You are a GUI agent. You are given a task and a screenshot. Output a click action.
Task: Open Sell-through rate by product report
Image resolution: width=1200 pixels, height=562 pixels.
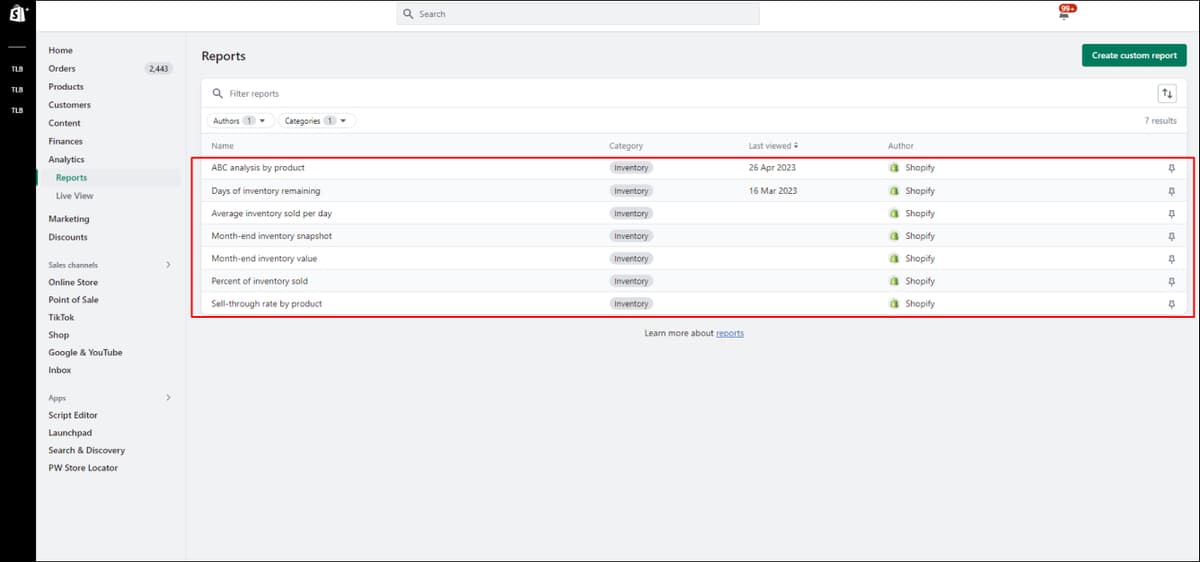[x=267, y=304]
